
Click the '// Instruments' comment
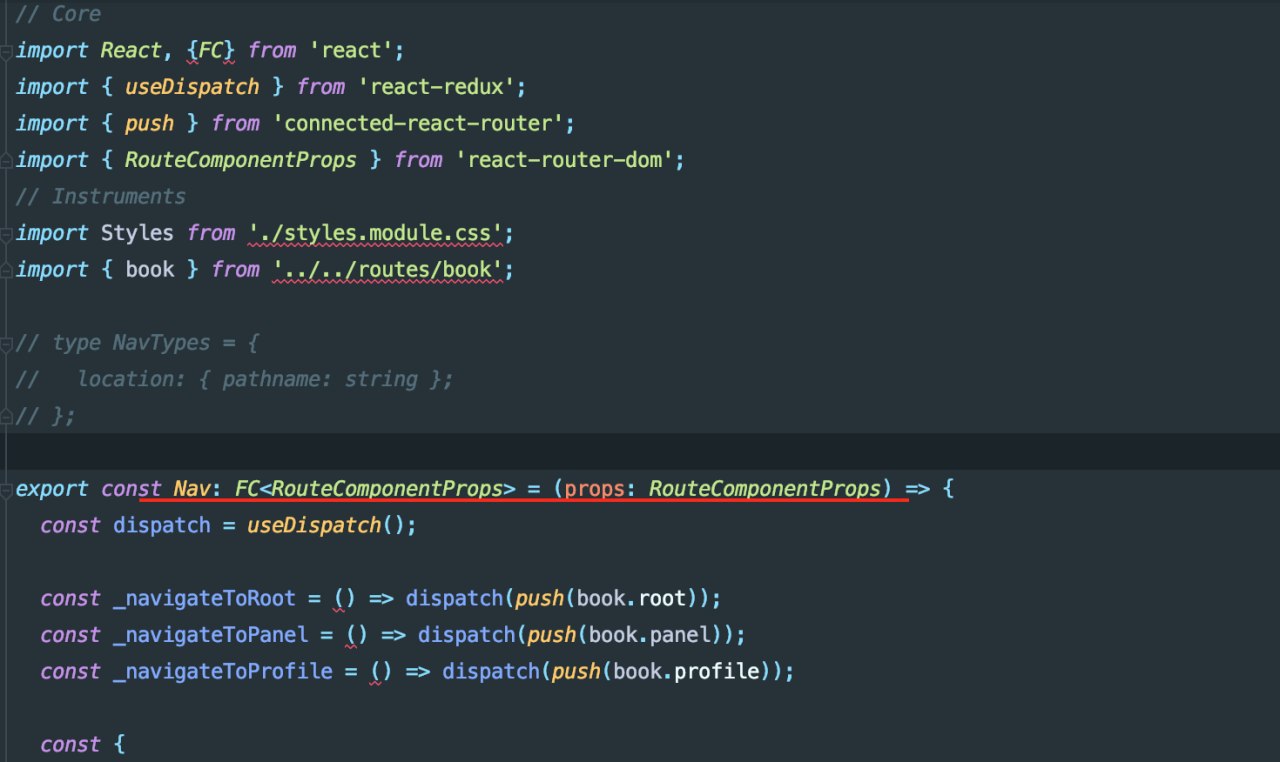tap(101, 196)
